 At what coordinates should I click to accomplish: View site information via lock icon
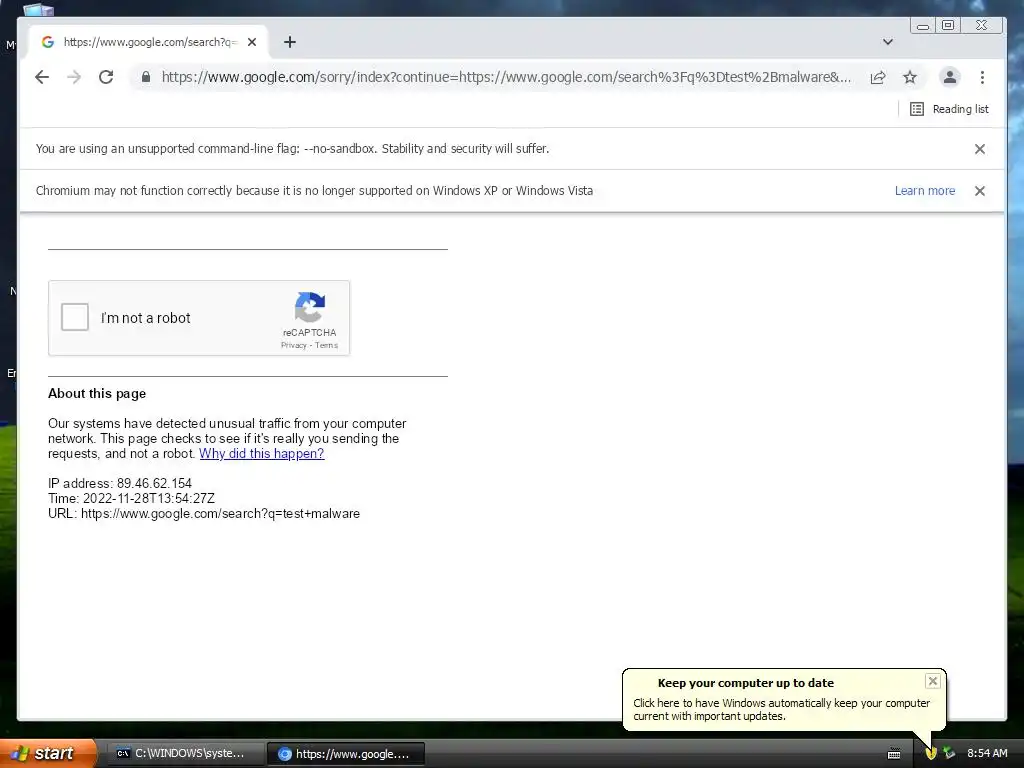pos(146,77)
